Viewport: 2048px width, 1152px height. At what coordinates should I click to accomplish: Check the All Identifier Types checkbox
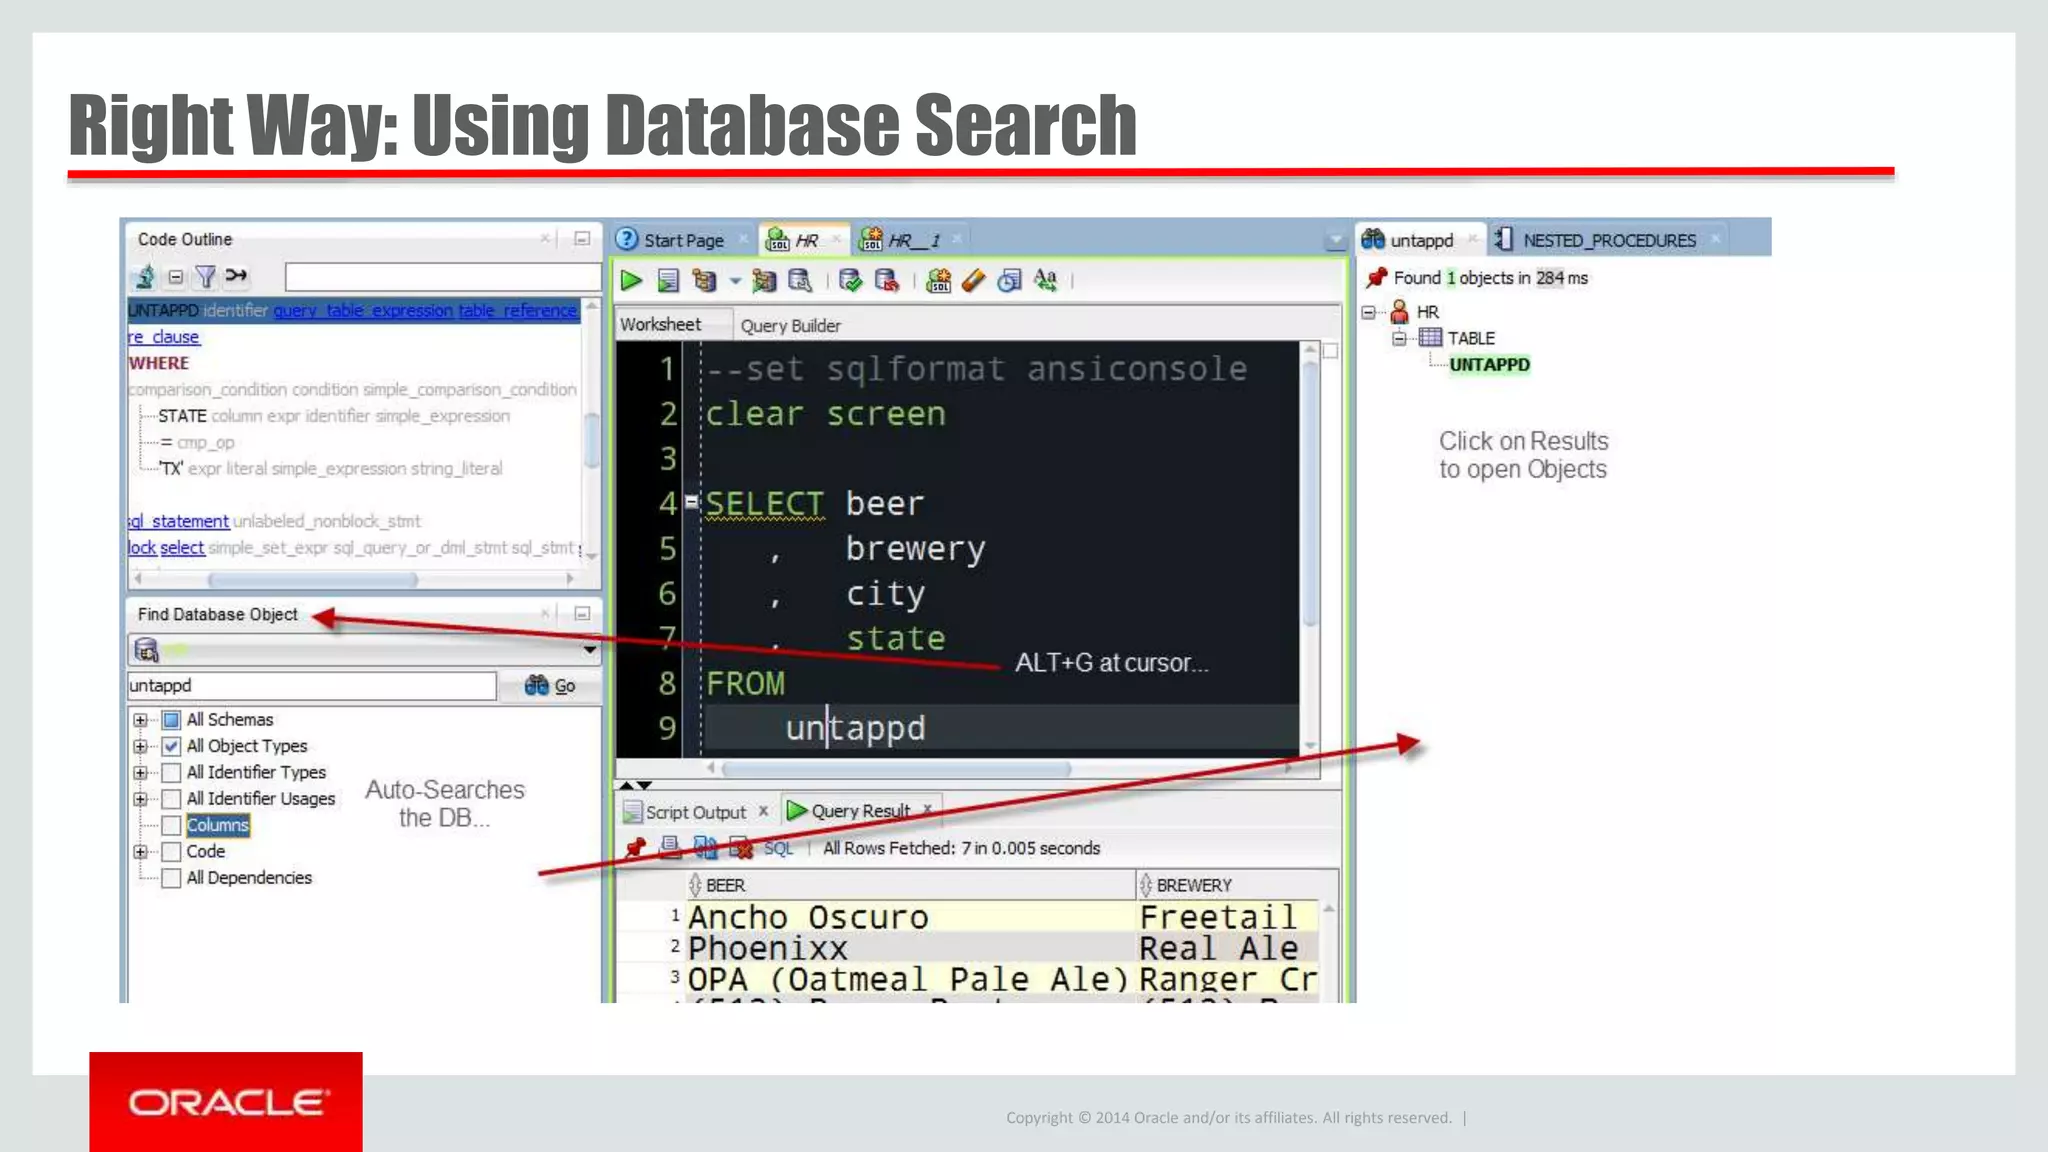click(x=171, y=772)
